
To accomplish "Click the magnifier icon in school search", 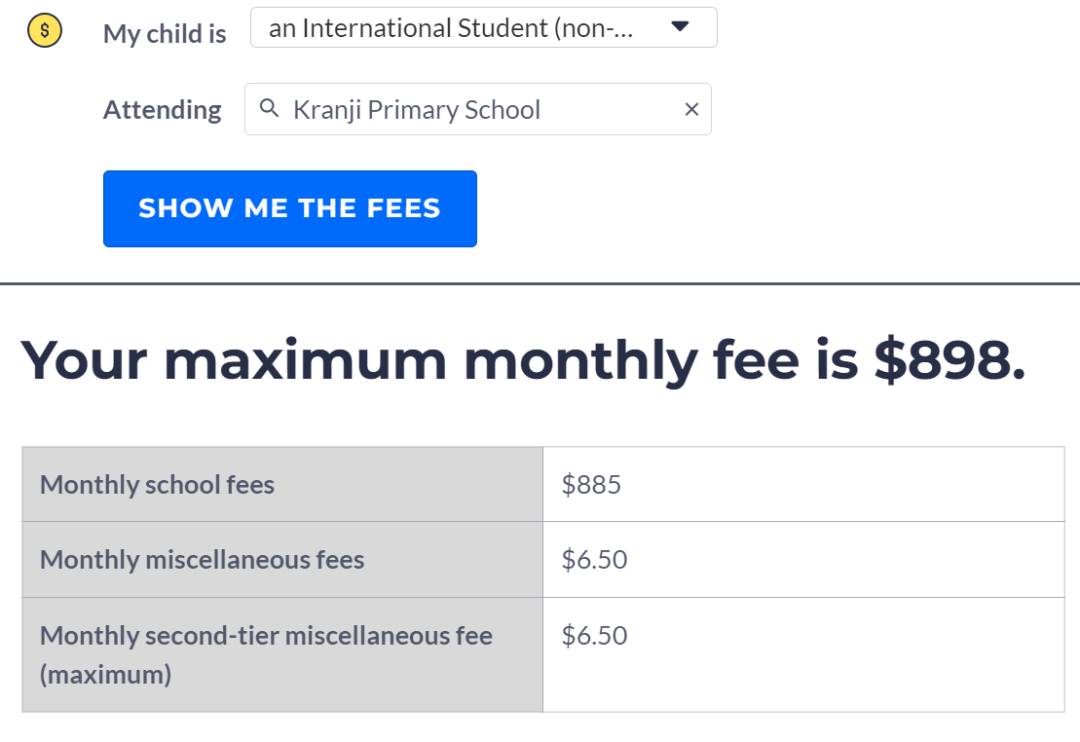I will (x=268, y=109).
